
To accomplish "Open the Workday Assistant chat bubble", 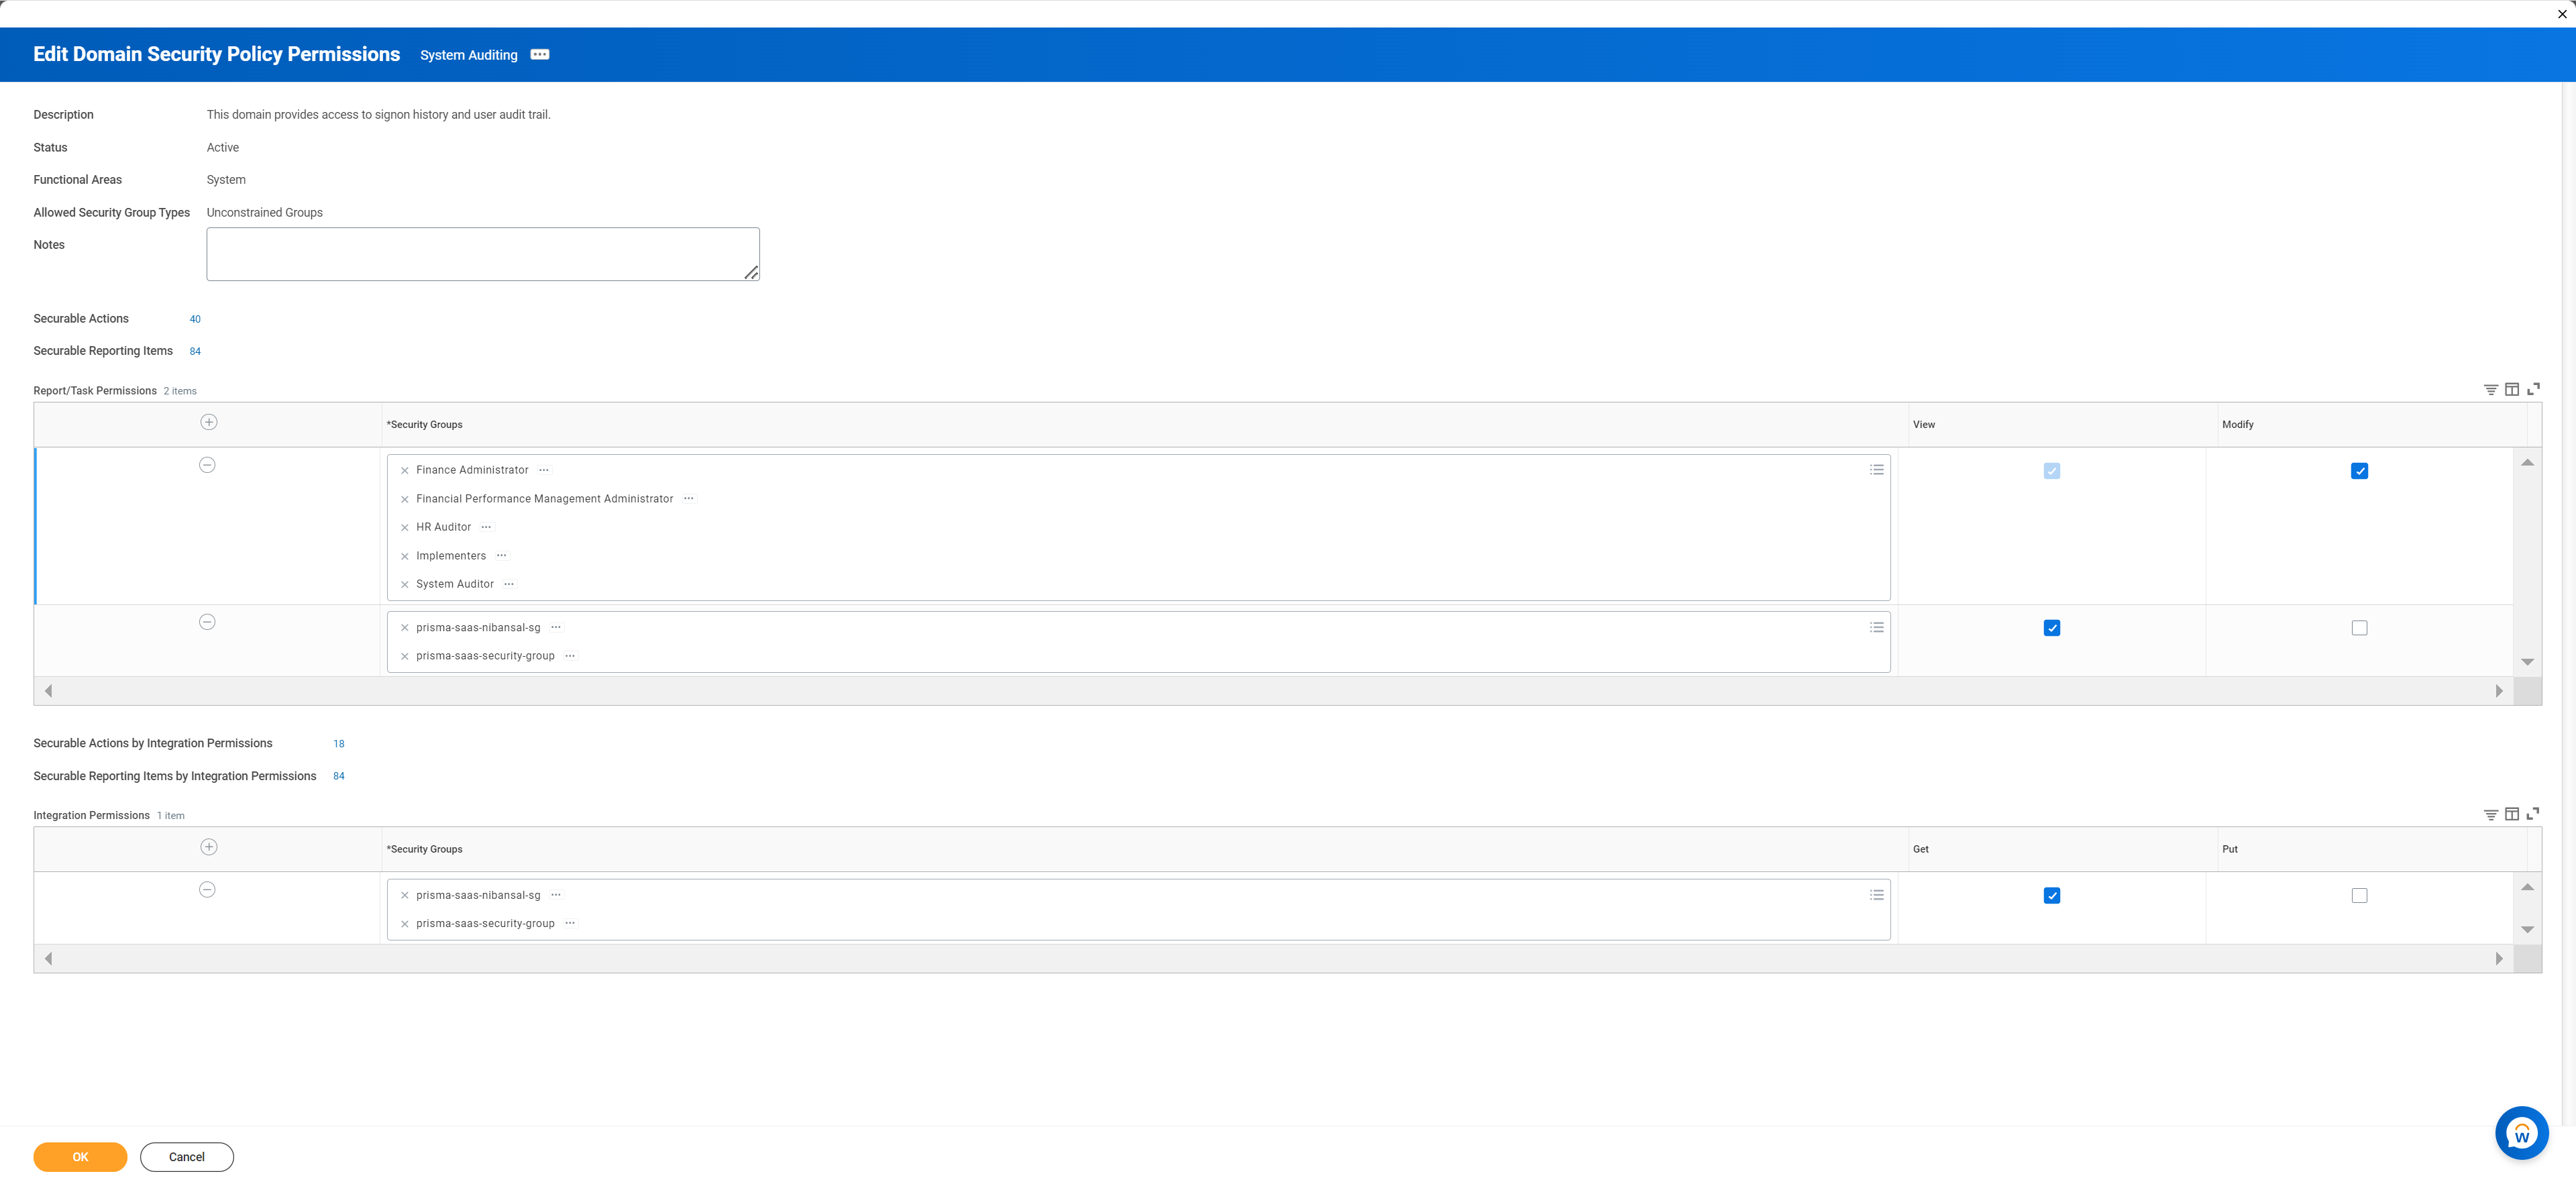I will [2521, 1133].
